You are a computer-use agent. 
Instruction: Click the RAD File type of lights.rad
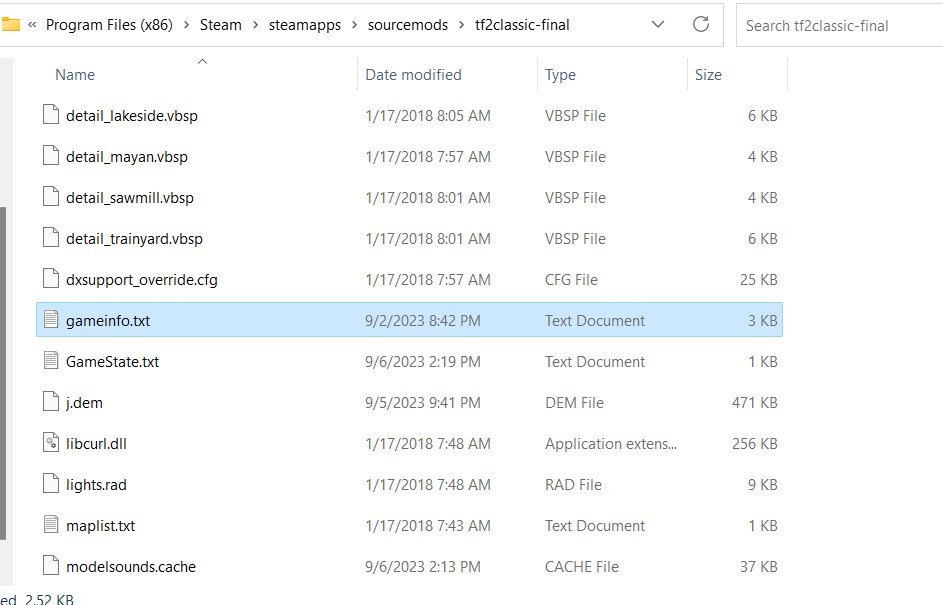(x=573, y=485)
